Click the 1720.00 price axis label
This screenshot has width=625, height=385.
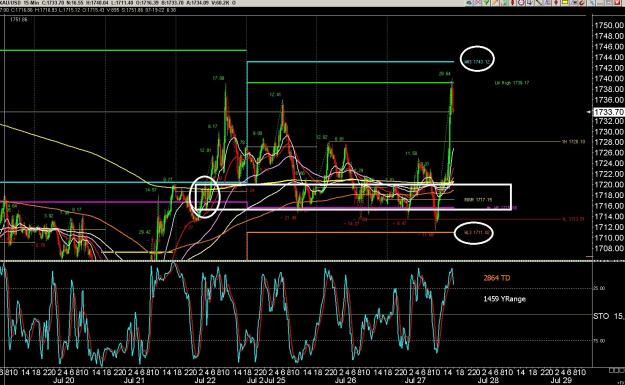(x=609, y=185)
